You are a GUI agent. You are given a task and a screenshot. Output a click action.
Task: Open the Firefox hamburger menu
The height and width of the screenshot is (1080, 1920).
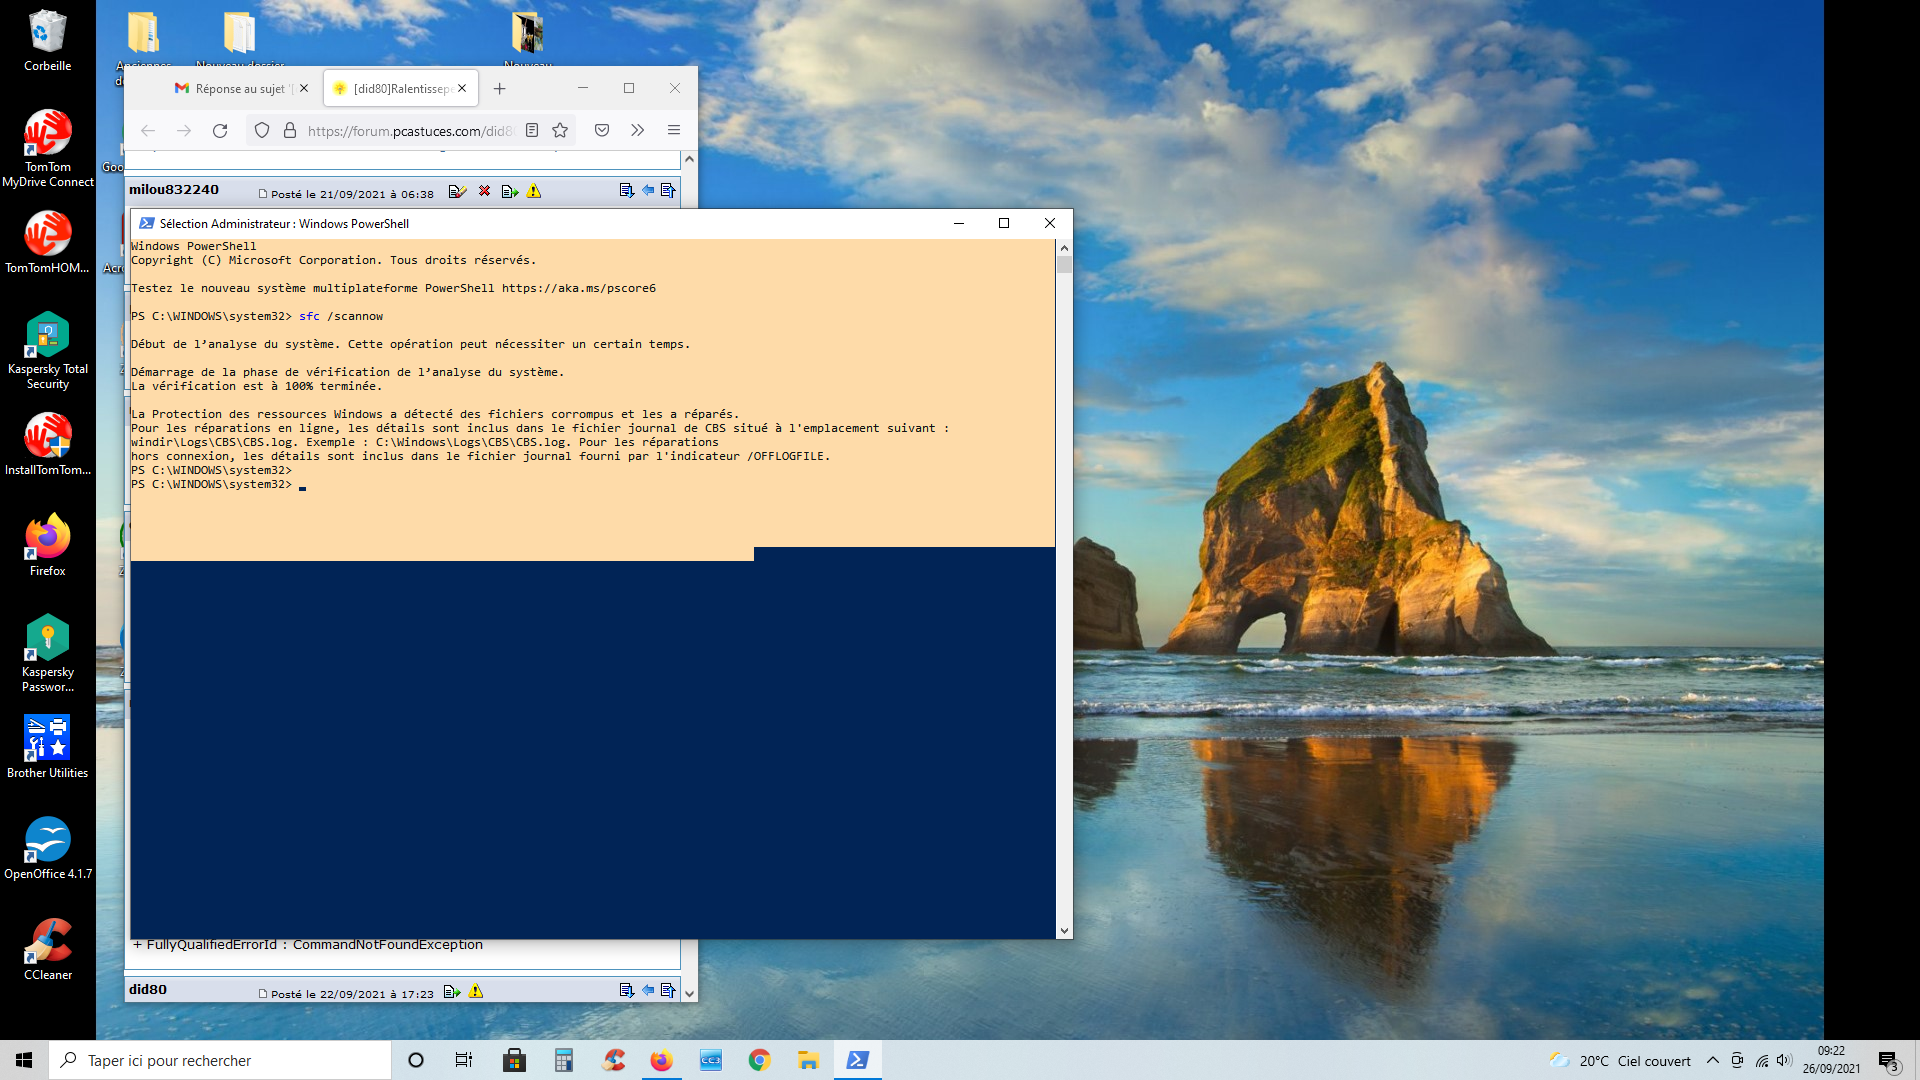pos(674,131)
